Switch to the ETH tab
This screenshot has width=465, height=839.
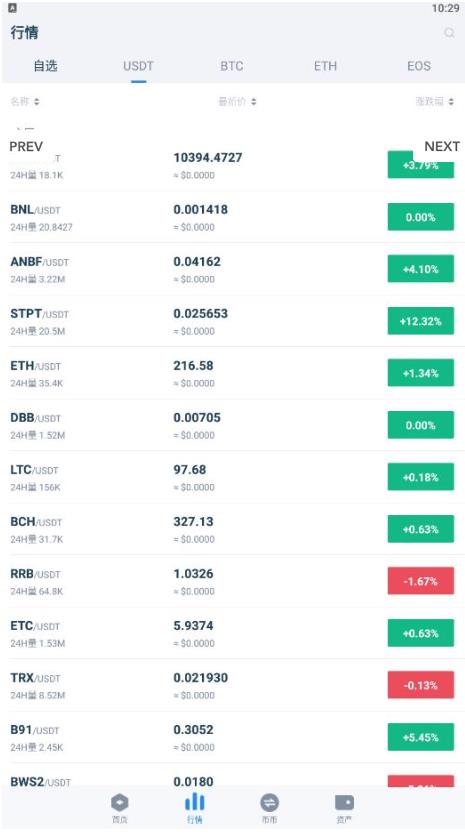tap(325, 66)
